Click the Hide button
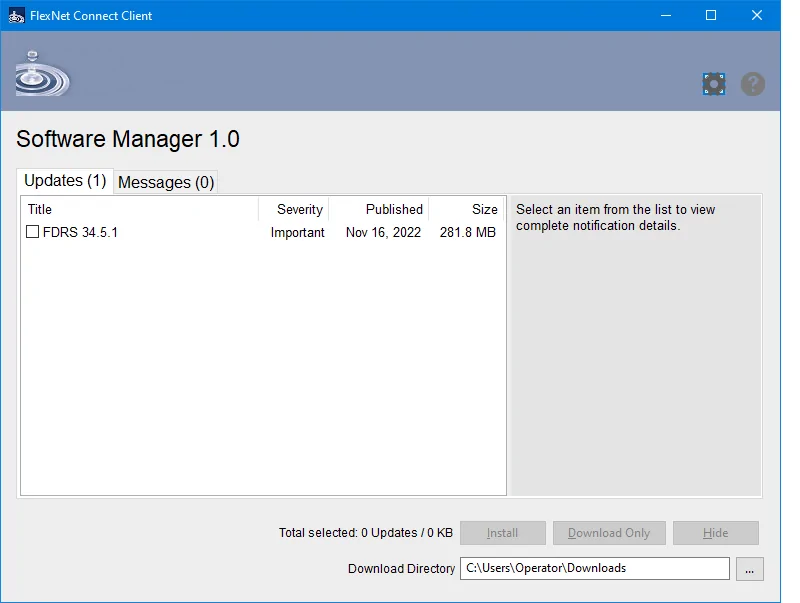 715,533
